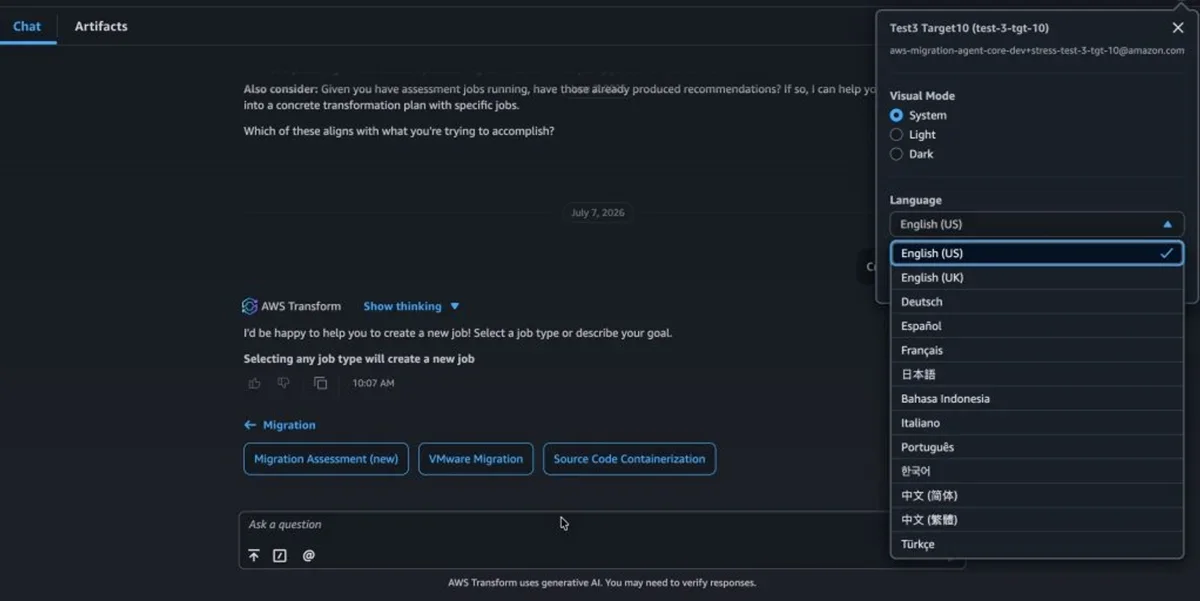Choose 日本語 language option
Viewport: 1200px width, 601px height.
[x=1037, y=374]
